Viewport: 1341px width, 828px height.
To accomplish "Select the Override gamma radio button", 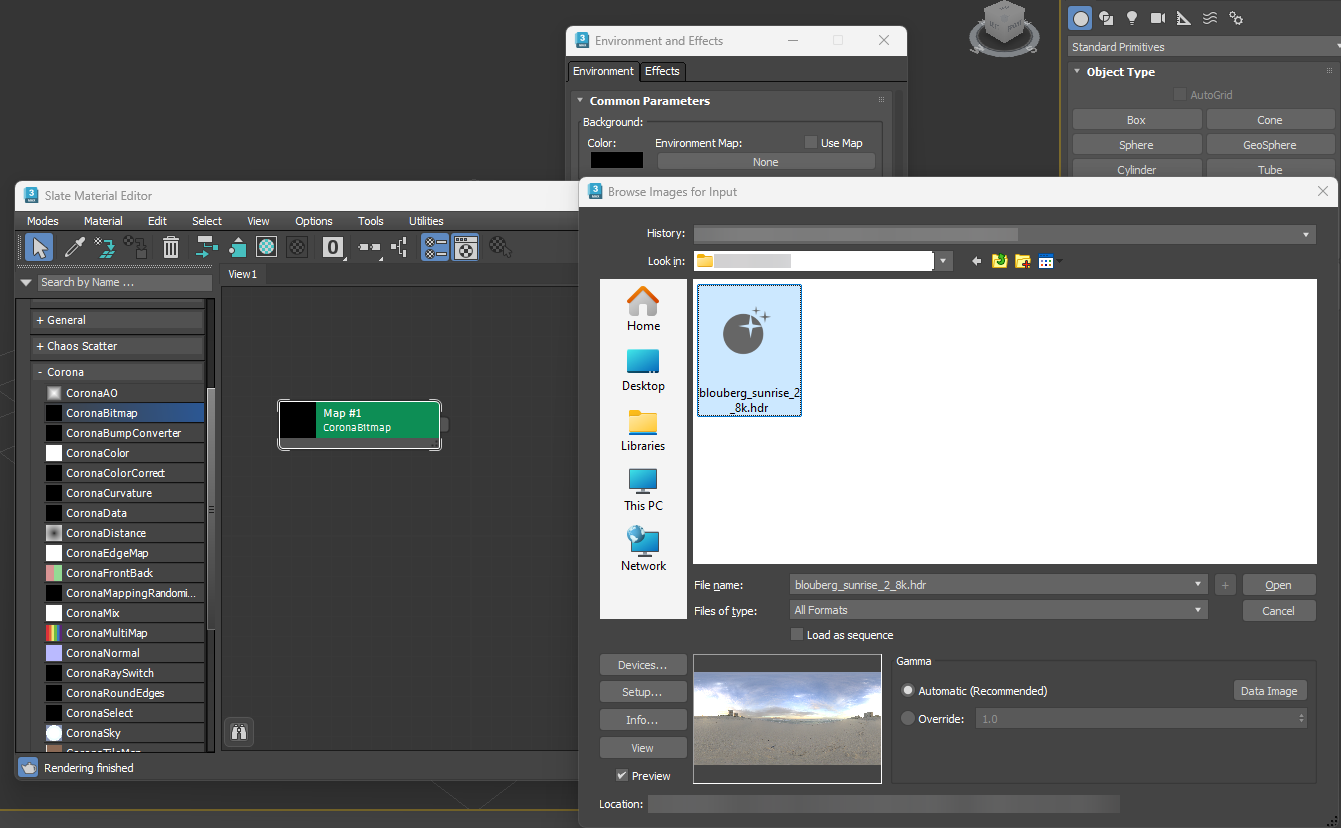I will [908, 718].
